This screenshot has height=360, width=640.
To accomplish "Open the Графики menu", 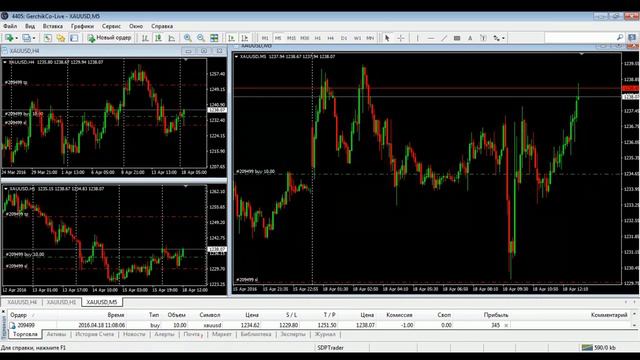I will [x=82, y=26].
